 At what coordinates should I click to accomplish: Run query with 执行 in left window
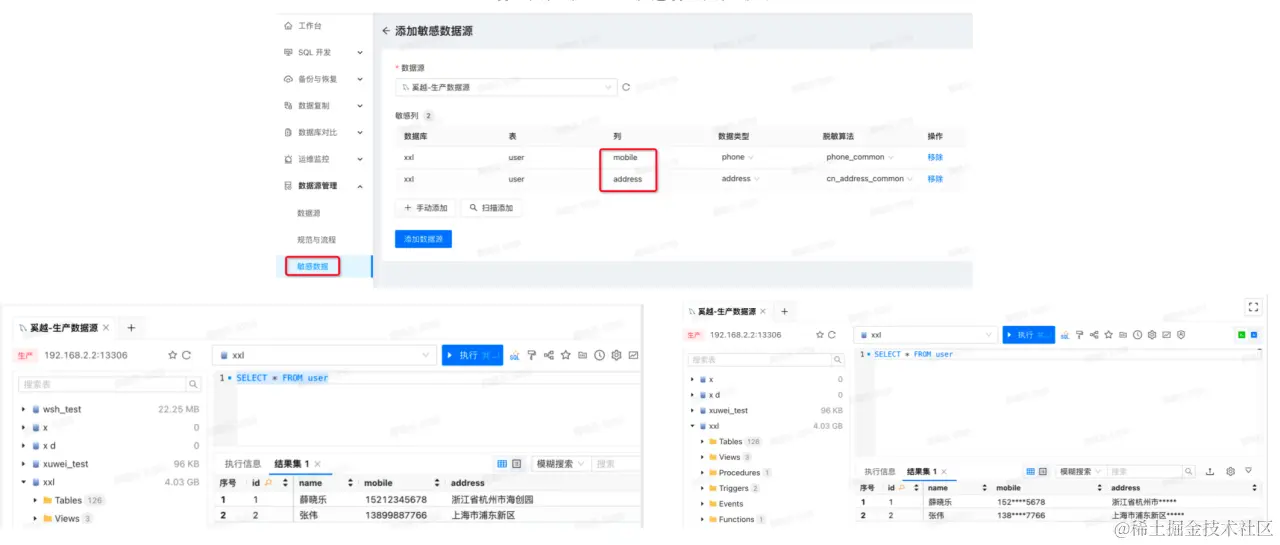click(472, 355)
